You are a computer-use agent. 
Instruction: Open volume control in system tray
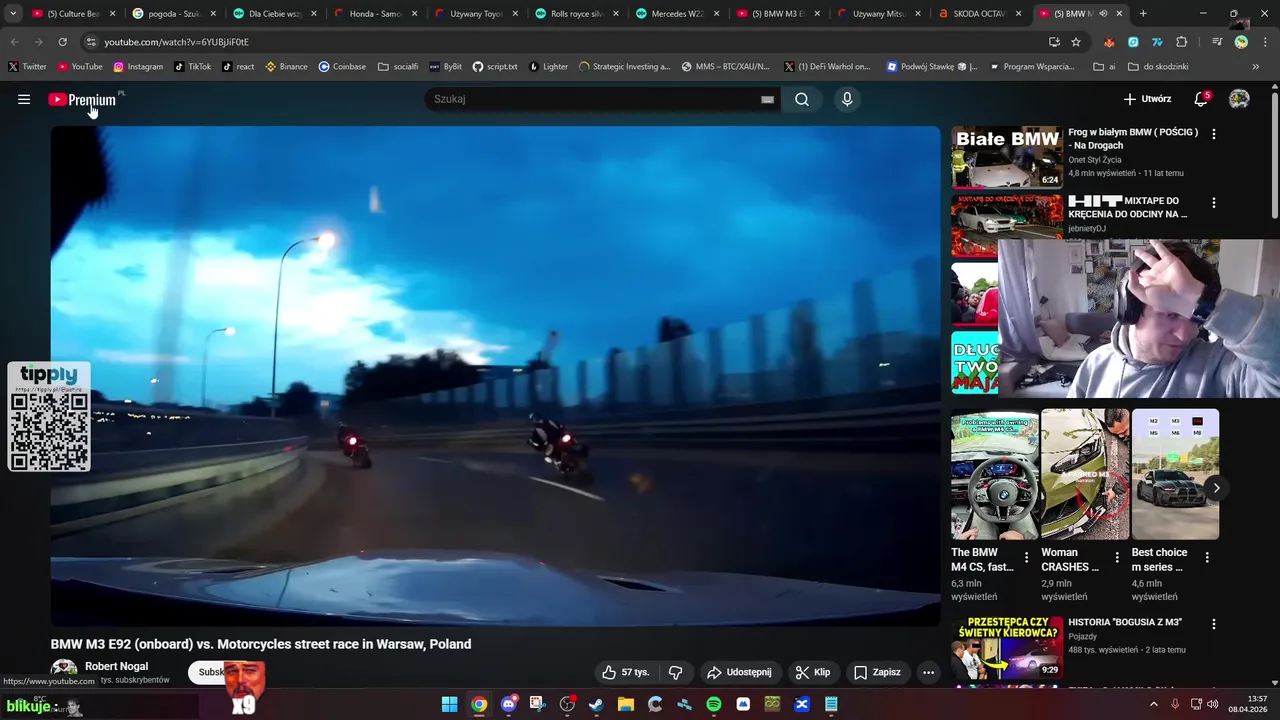[x=1213, y=705]
